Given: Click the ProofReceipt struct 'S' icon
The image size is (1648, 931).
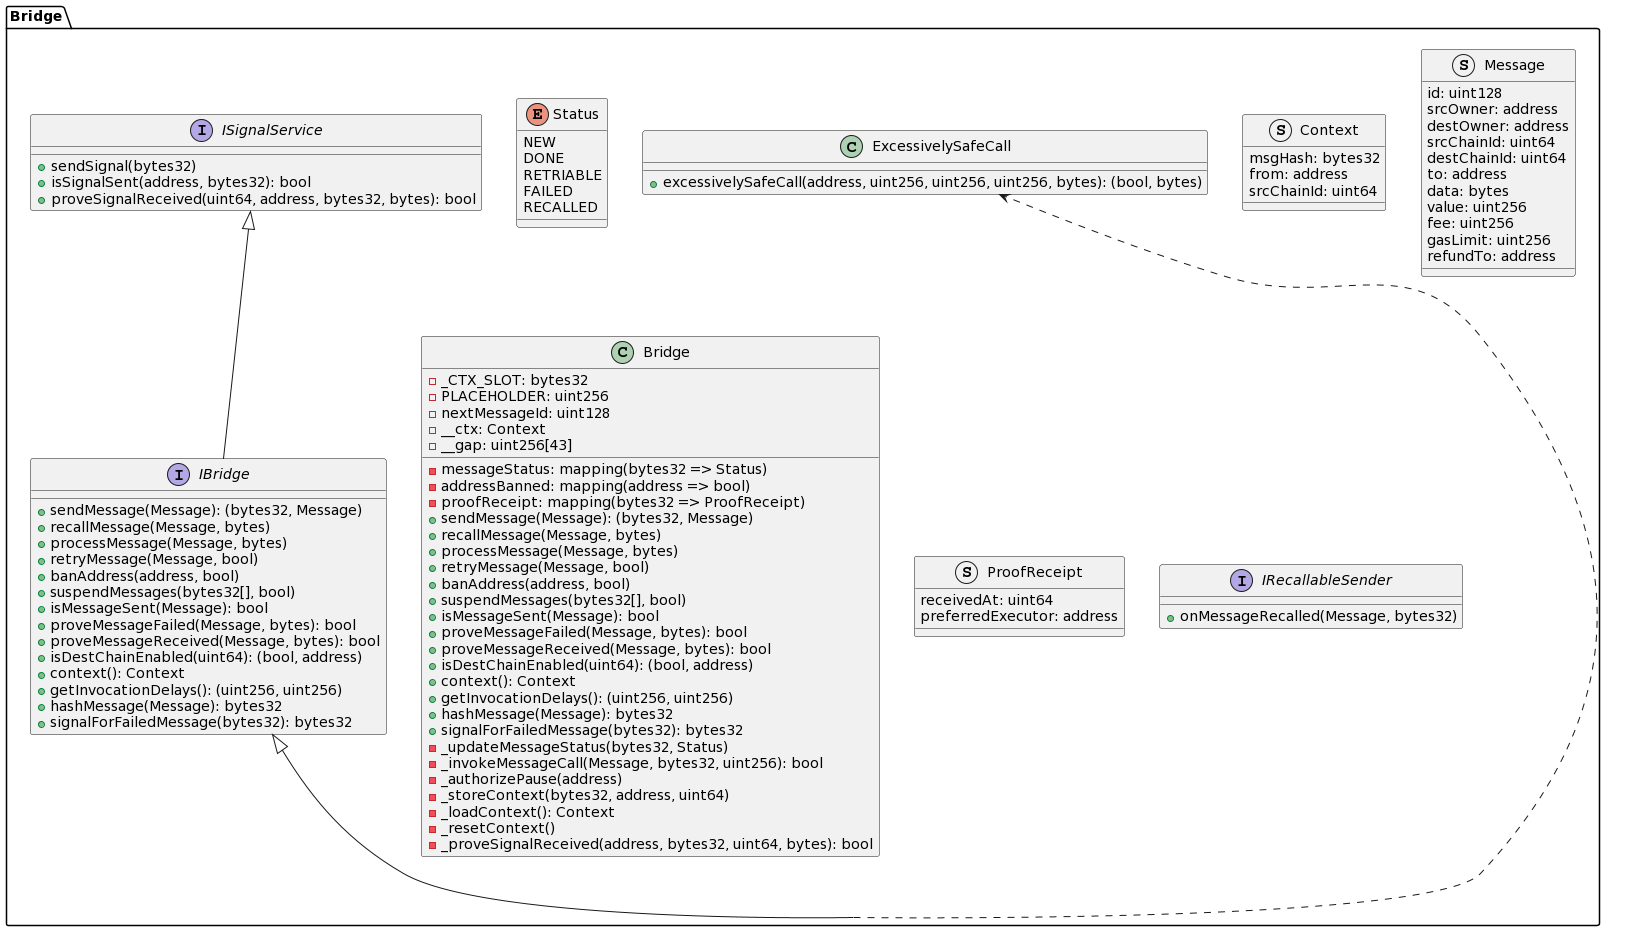Looking at the screenshot, I should click(967, 572).
